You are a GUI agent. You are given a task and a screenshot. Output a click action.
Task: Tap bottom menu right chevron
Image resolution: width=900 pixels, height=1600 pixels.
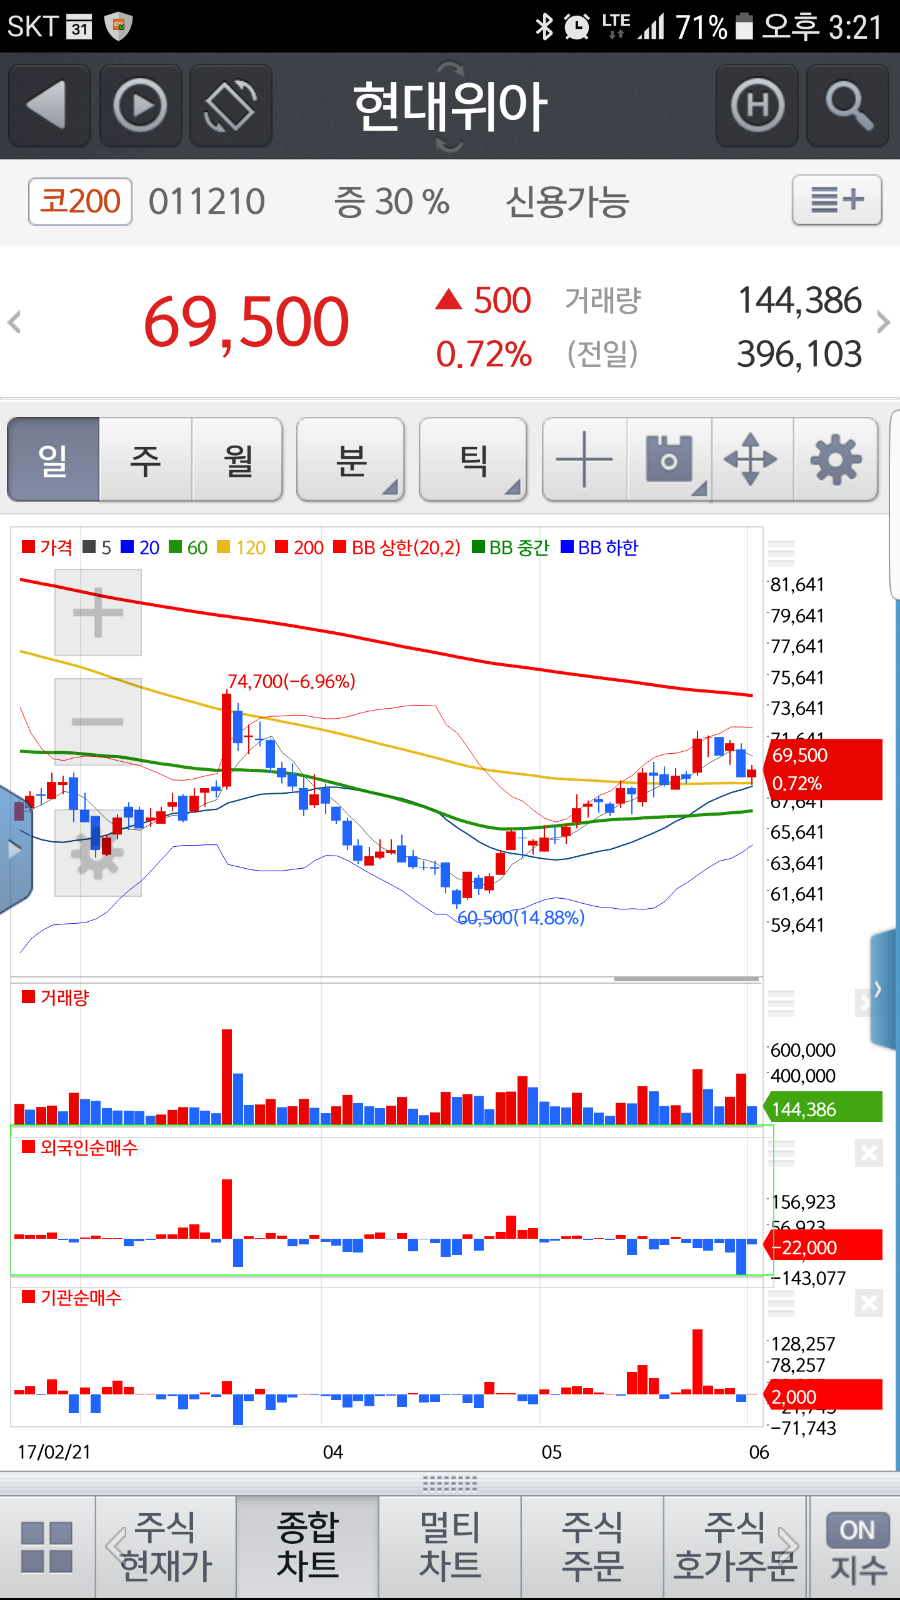(789, 1546)
